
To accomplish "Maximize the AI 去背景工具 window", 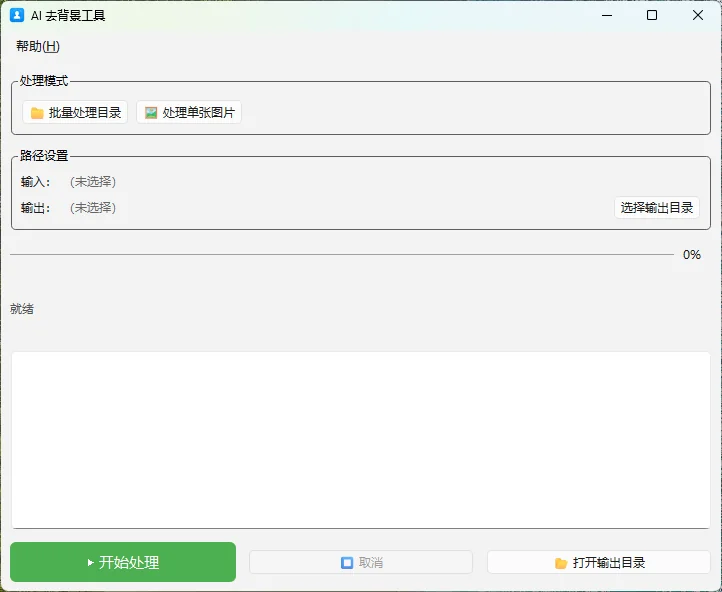I will pyautogui.click(x=652, y=15).
